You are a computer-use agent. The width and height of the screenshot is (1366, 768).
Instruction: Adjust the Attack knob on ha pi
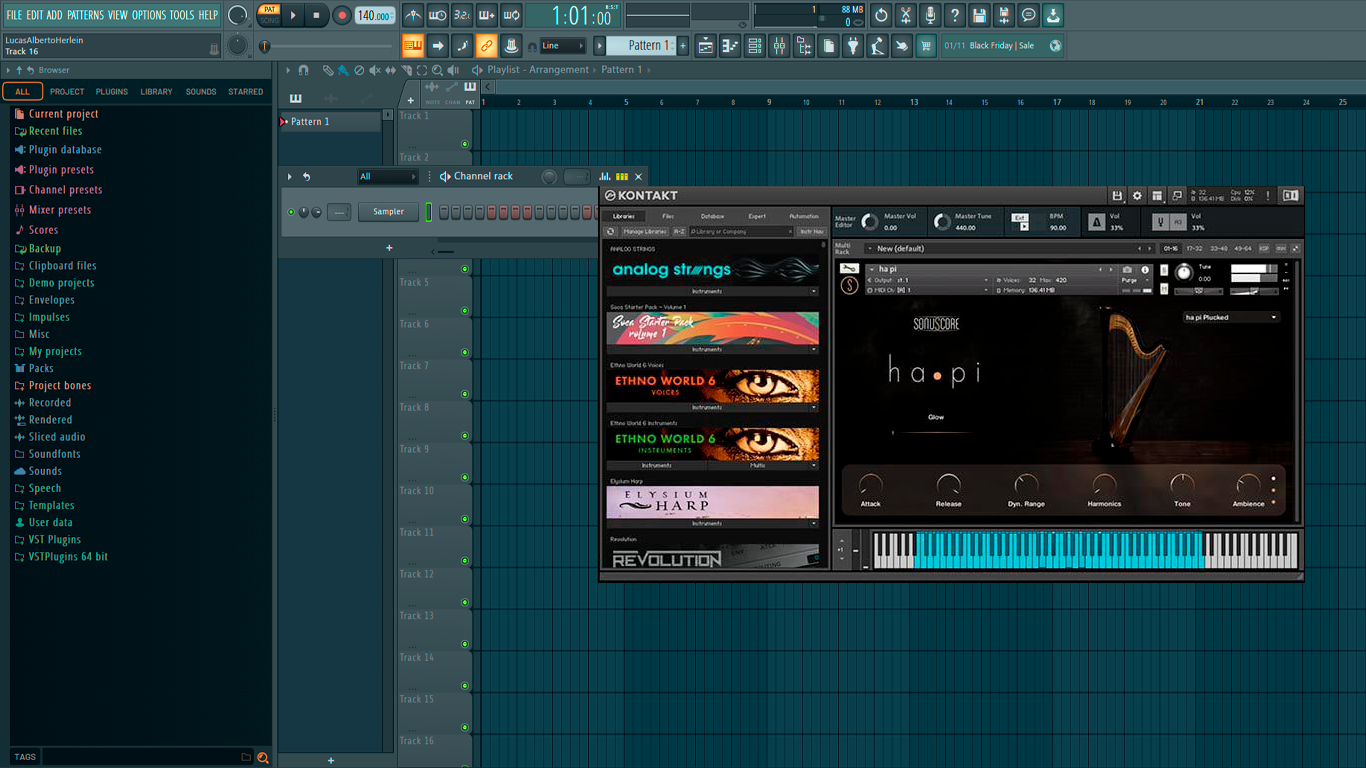[x=871, y=485]
